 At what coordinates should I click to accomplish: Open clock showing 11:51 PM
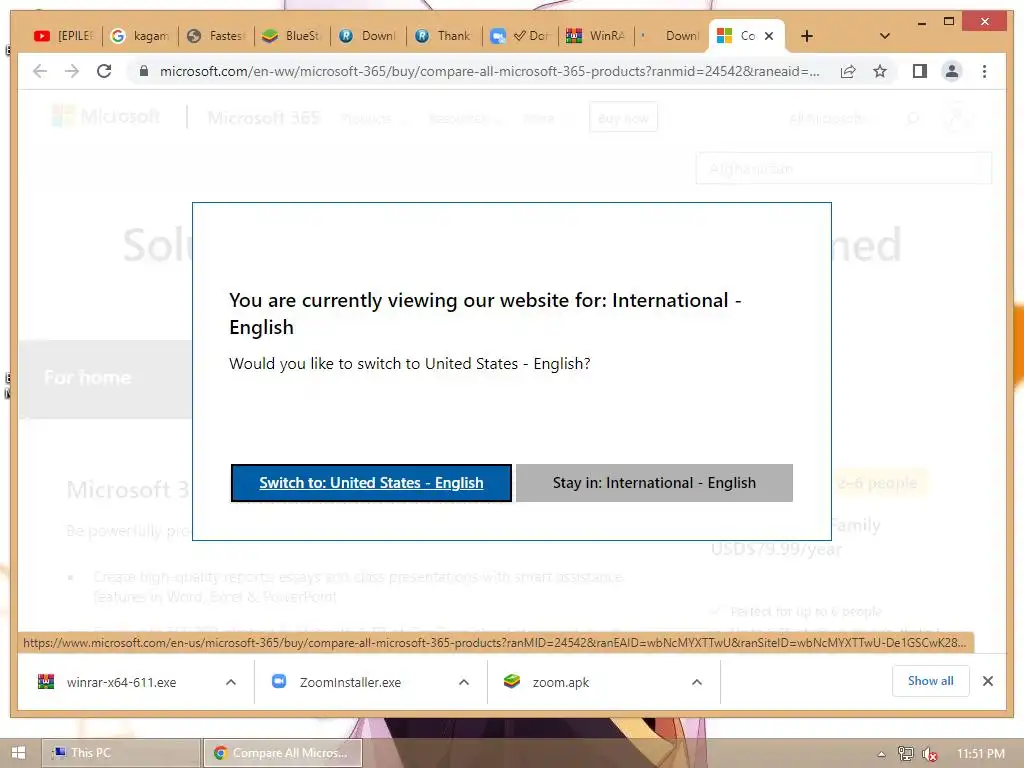(980, 754)
